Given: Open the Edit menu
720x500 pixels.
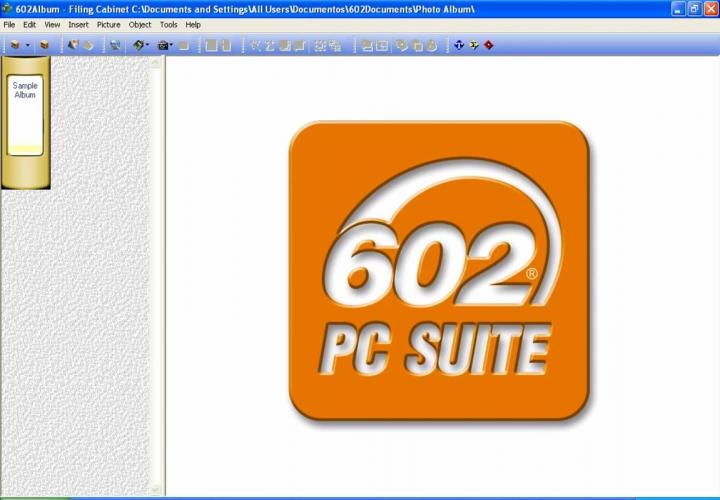Looking at the screenshot, I should (x=29, y=25).
